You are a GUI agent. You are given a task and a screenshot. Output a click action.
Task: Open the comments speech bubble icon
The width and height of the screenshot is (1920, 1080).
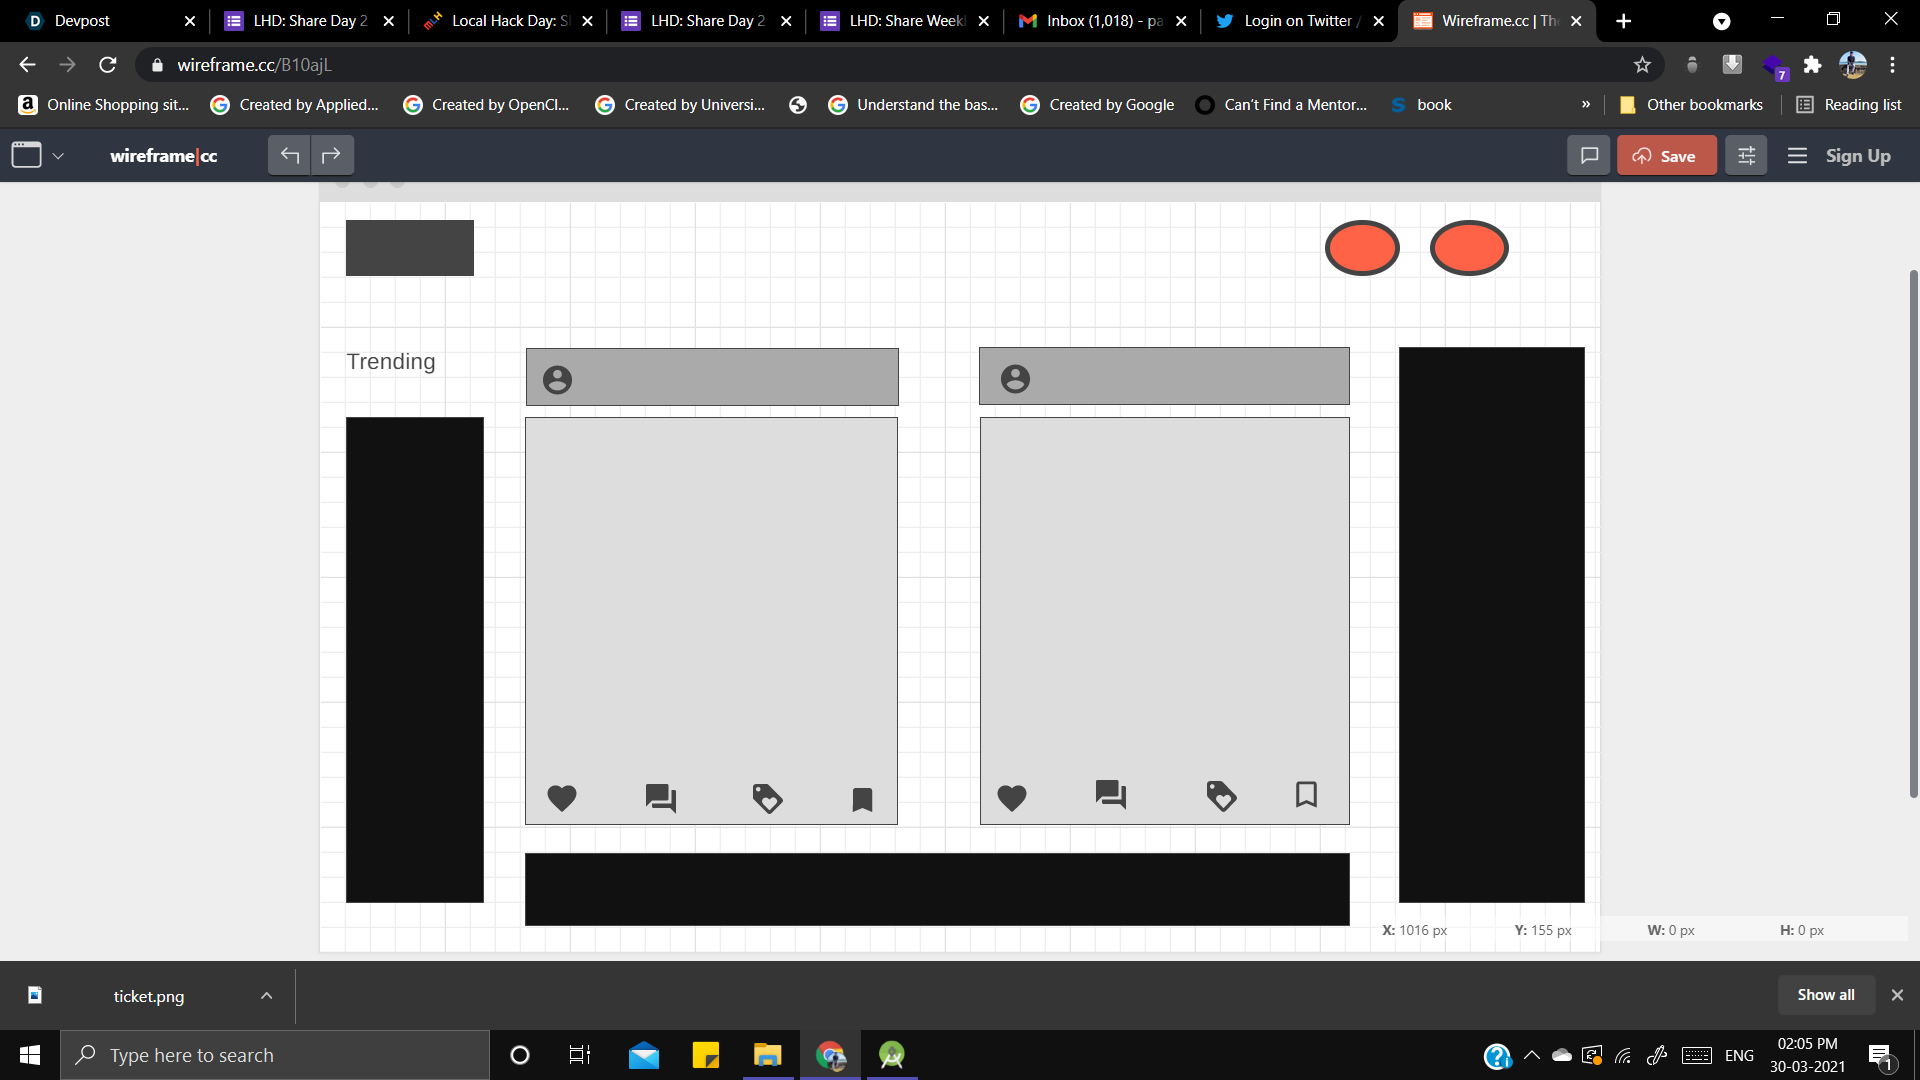point(1588,155)
